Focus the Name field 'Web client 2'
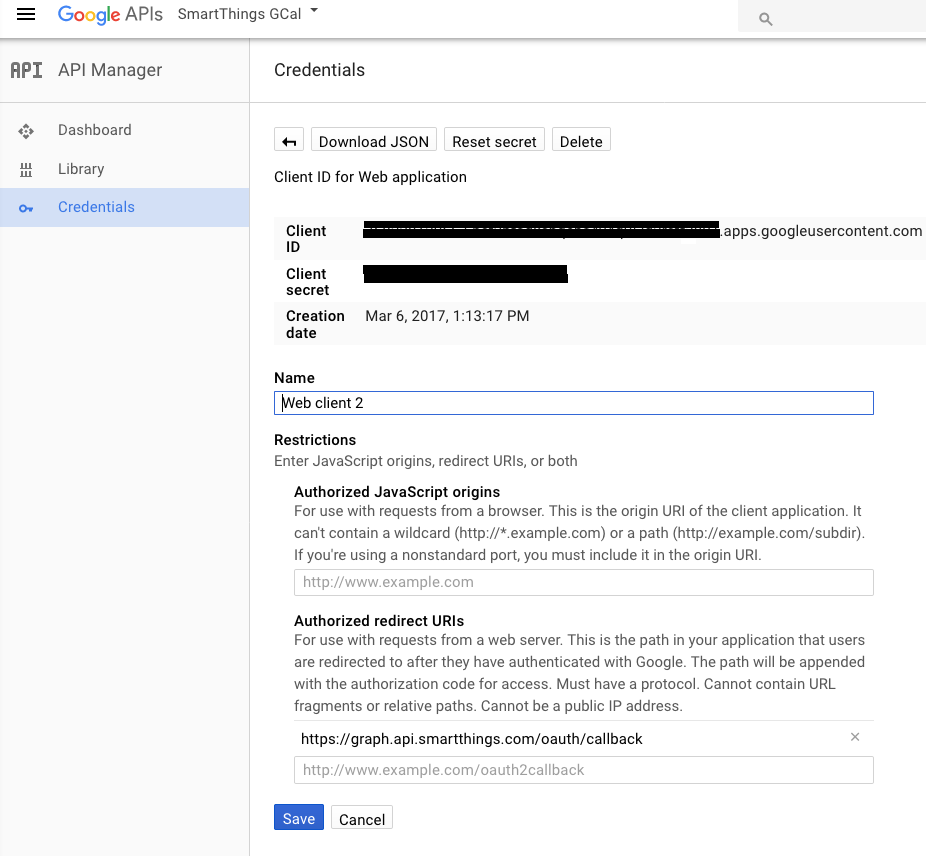The width and height of the screenshot is (926, 856). tap(574, 403)
